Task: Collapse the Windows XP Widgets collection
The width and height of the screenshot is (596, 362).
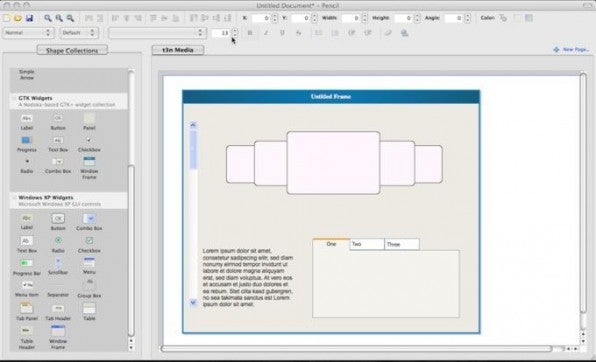Action: tap(14, 198)
